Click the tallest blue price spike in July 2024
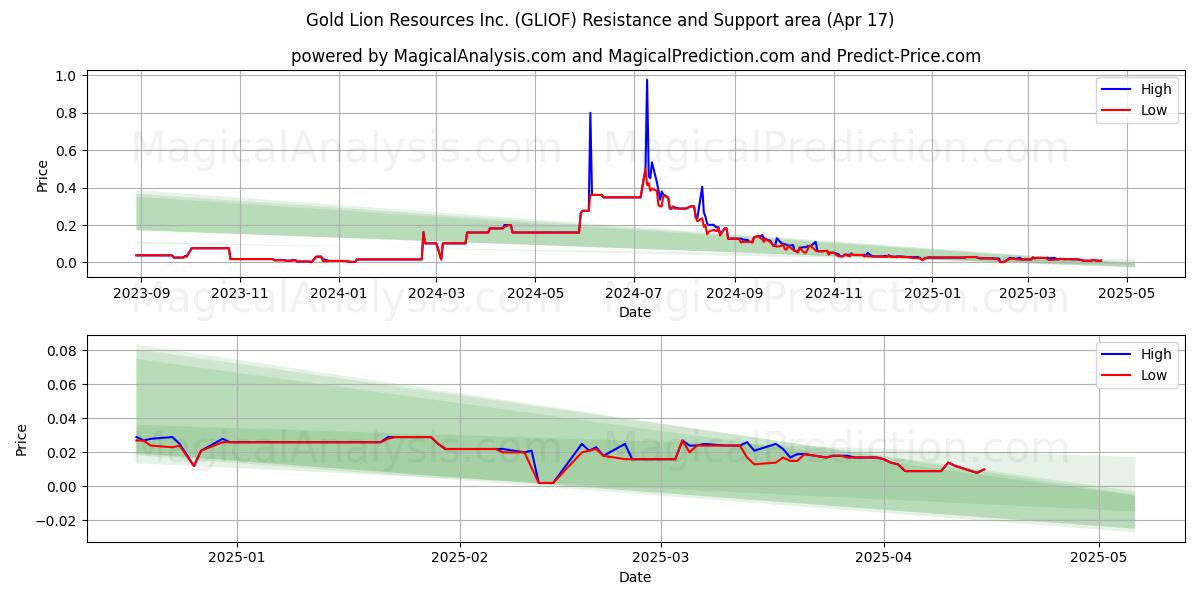1200x600 pixels. tap(647, 81)
